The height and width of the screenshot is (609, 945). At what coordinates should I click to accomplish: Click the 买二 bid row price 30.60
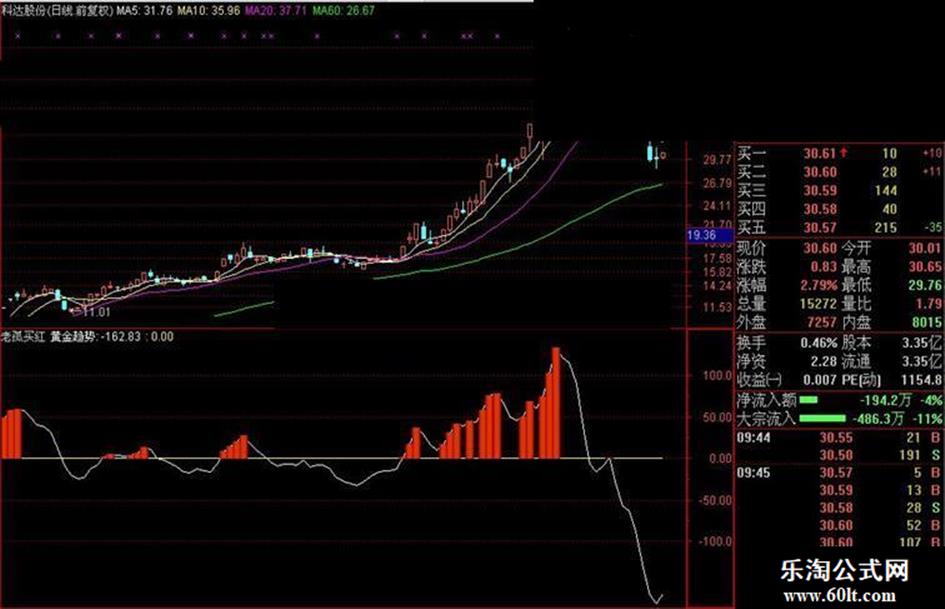pyautogui.click(x=820, y=172)
